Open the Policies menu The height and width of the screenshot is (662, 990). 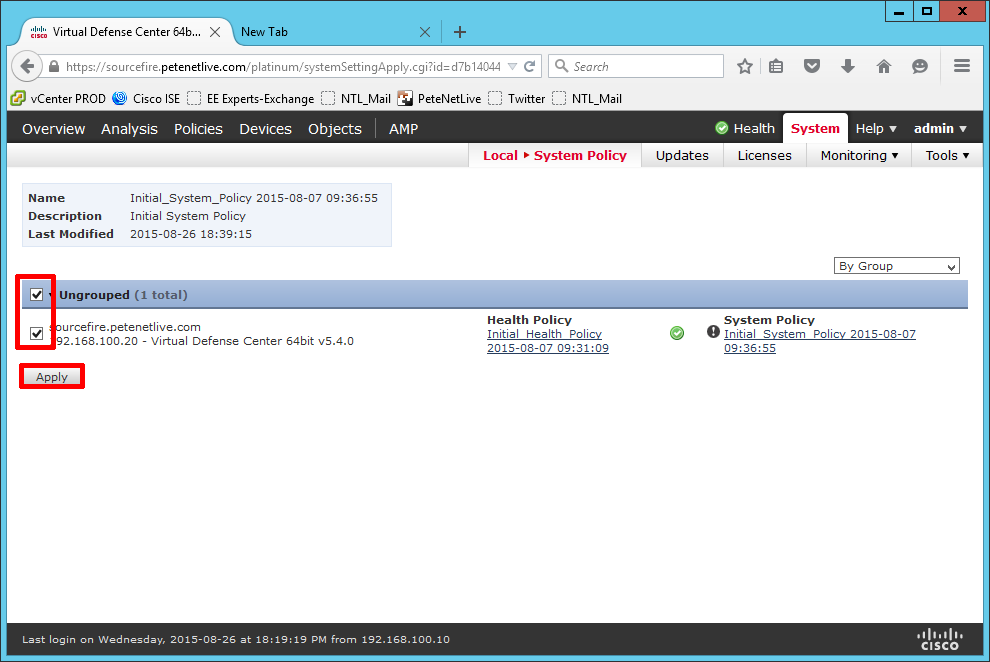(x=198, y=129)
